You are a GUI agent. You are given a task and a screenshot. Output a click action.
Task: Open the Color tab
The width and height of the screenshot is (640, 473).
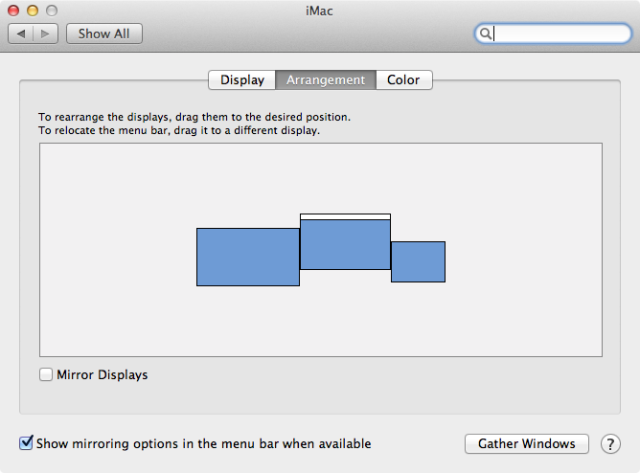(x=404, y=80)
